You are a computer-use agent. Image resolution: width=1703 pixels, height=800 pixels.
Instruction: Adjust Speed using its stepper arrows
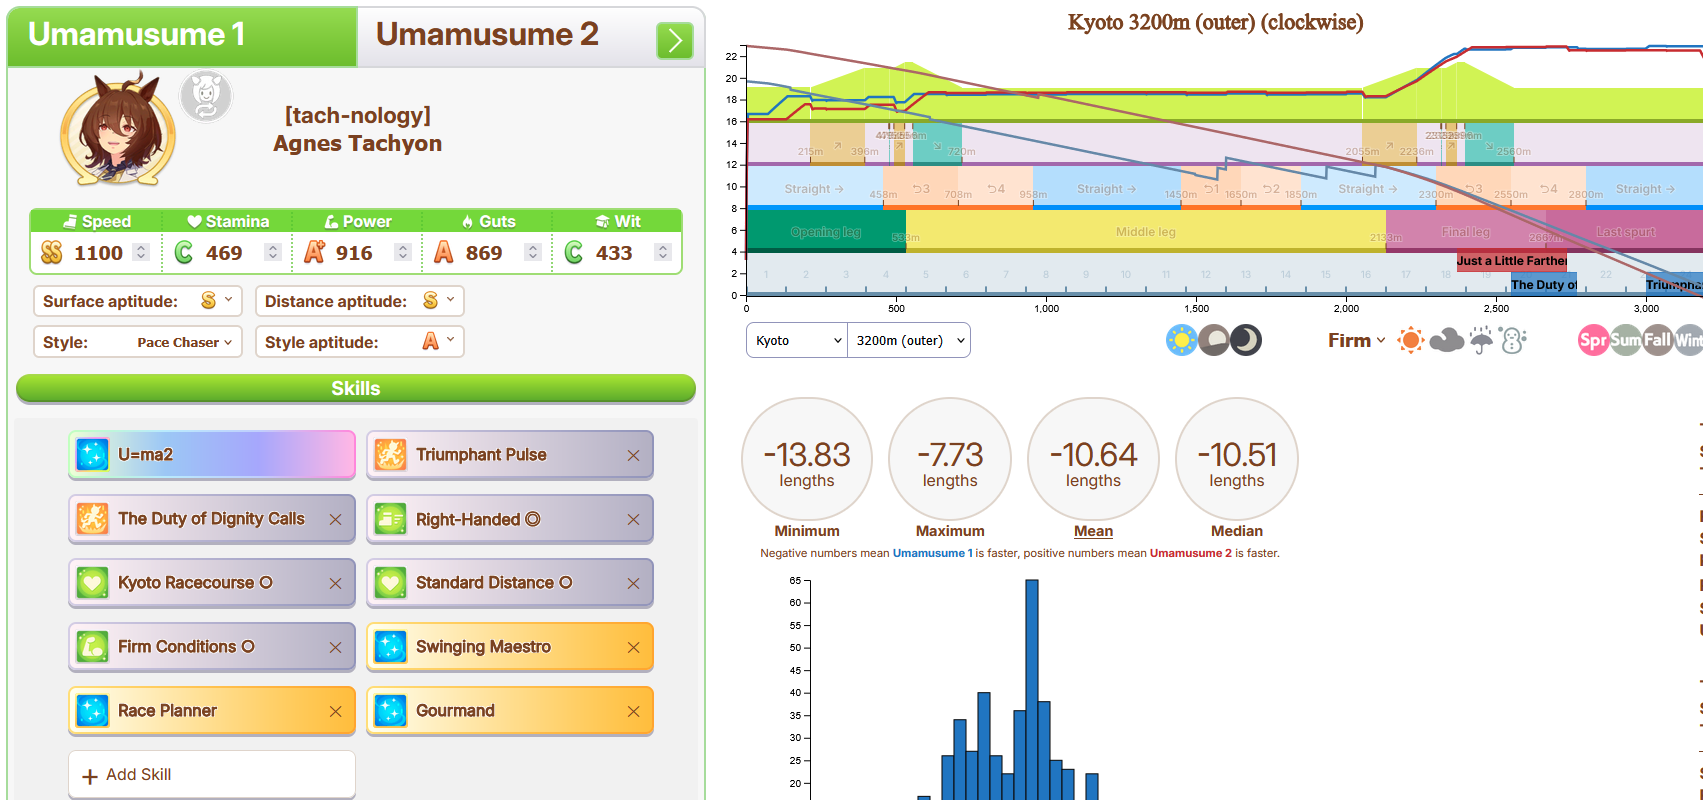pos(141,253)
